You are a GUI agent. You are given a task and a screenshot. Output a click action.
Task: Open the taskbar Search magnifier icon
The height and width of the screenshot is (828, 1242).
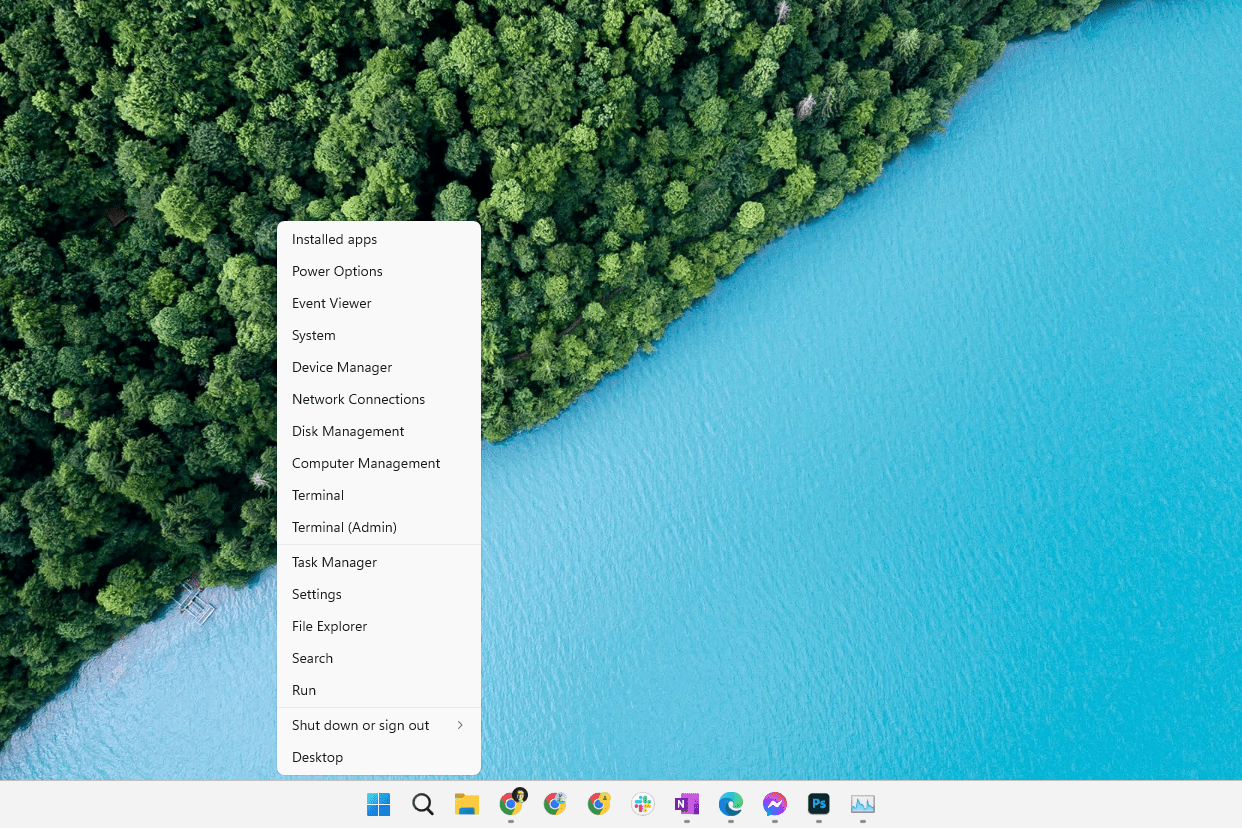[423, 804]
